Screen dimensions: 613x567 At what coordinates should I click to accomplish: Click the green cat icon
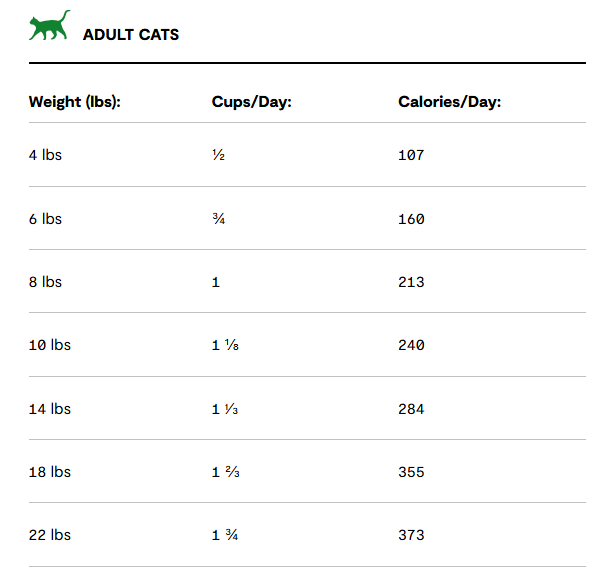pyautogui.click(x=50, y=25)
